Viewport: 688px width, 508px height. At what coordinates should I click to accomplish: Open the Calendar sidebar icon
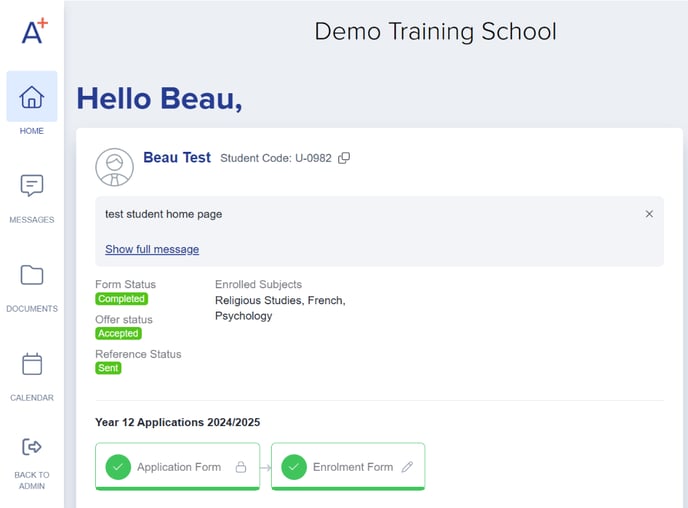(x=32, y=364)
